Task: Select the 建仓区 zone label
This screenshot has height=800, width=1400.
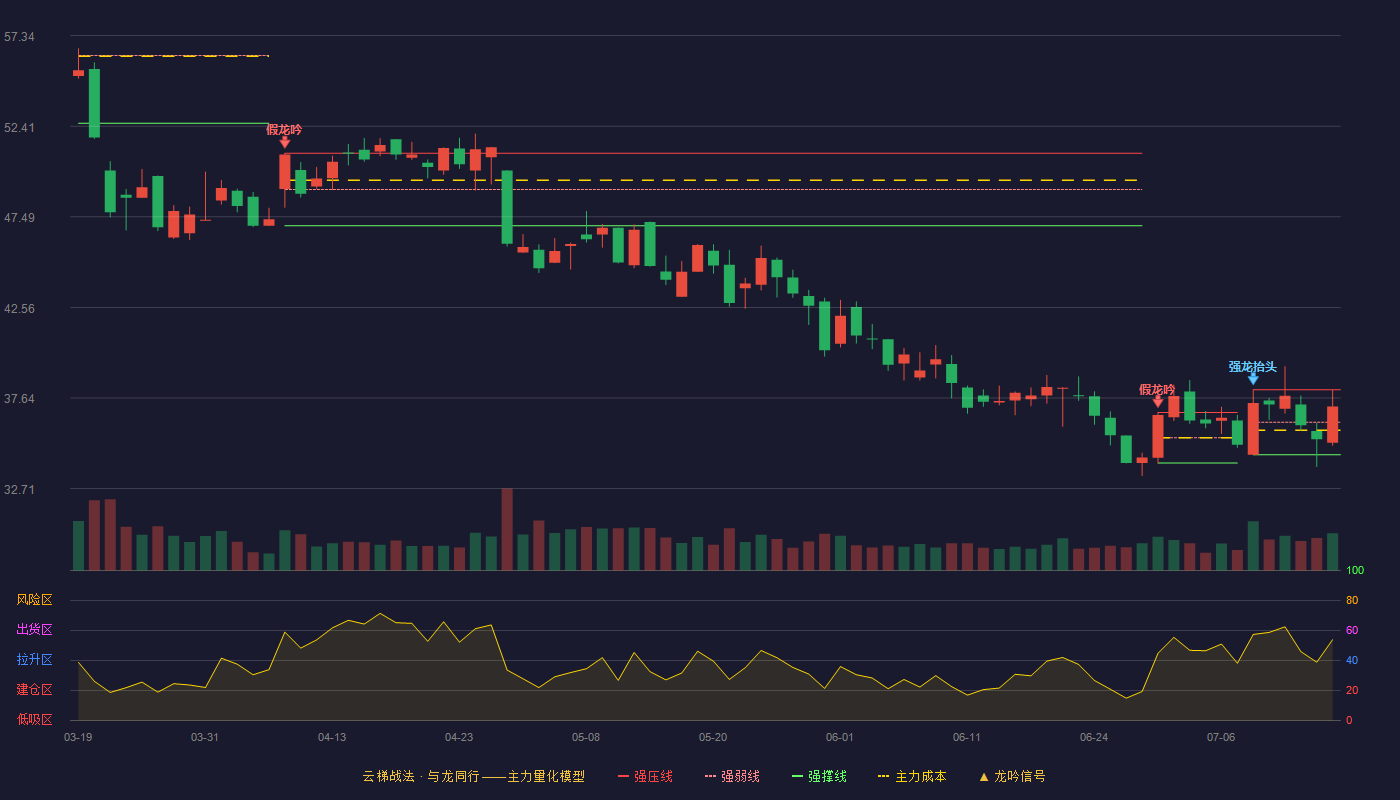Action: (34, 690)
